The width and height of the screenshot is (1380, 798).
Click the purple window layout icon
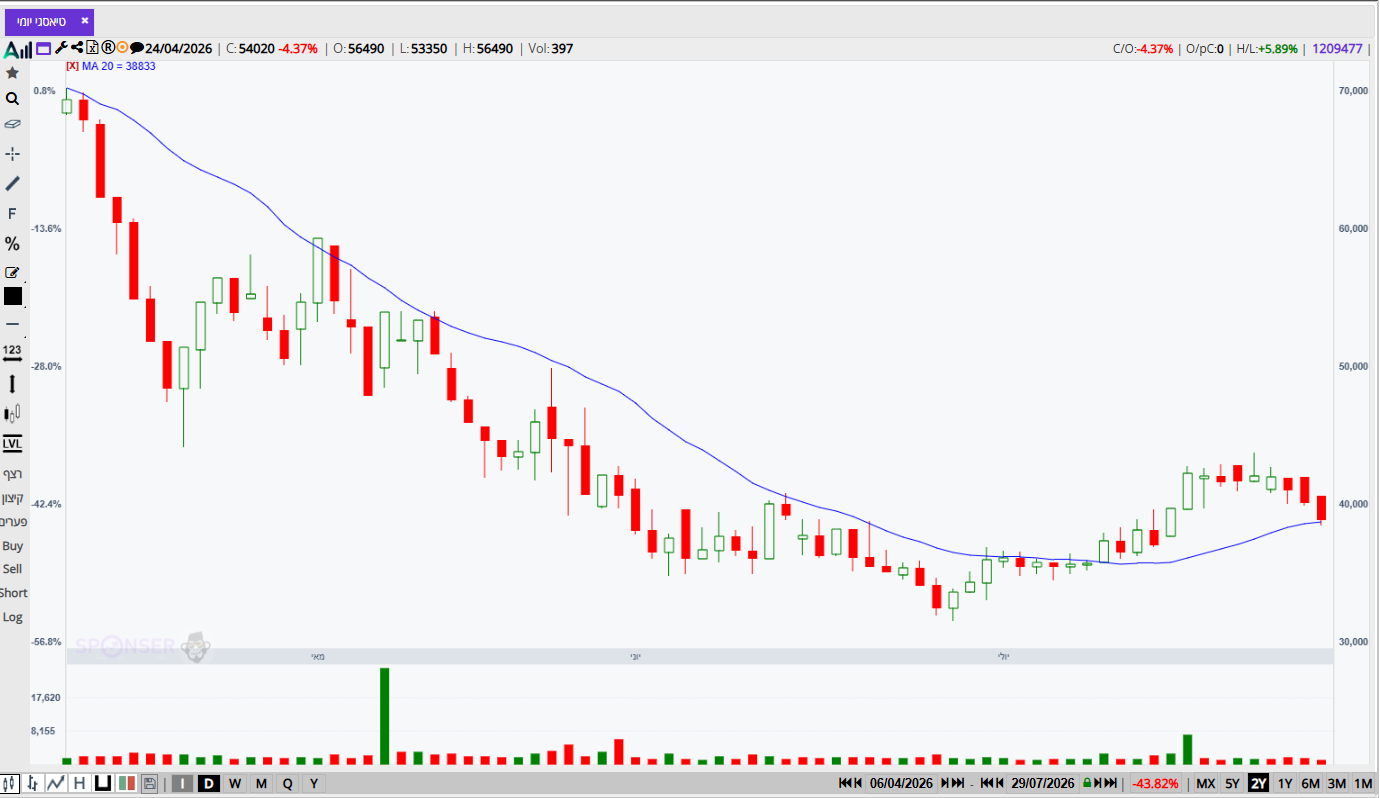43,48
